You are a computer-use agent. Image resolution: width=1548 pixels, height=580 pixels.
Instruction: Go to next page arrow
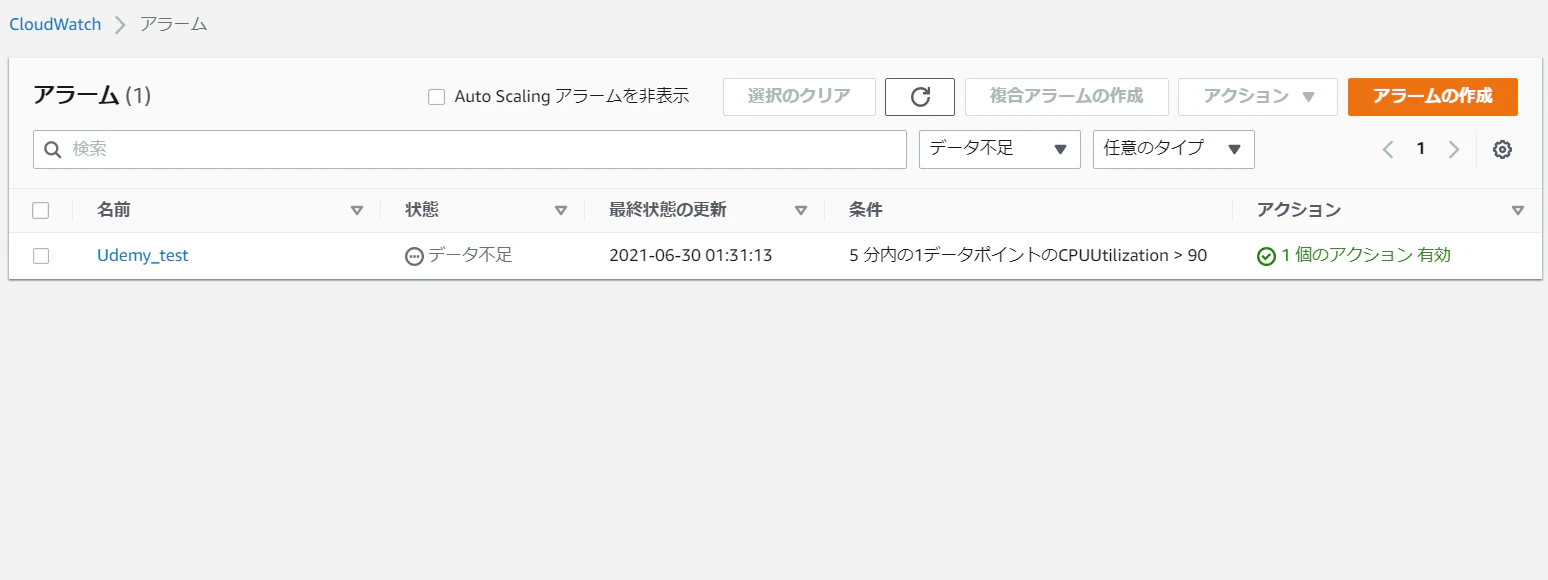coord(1454,149)
